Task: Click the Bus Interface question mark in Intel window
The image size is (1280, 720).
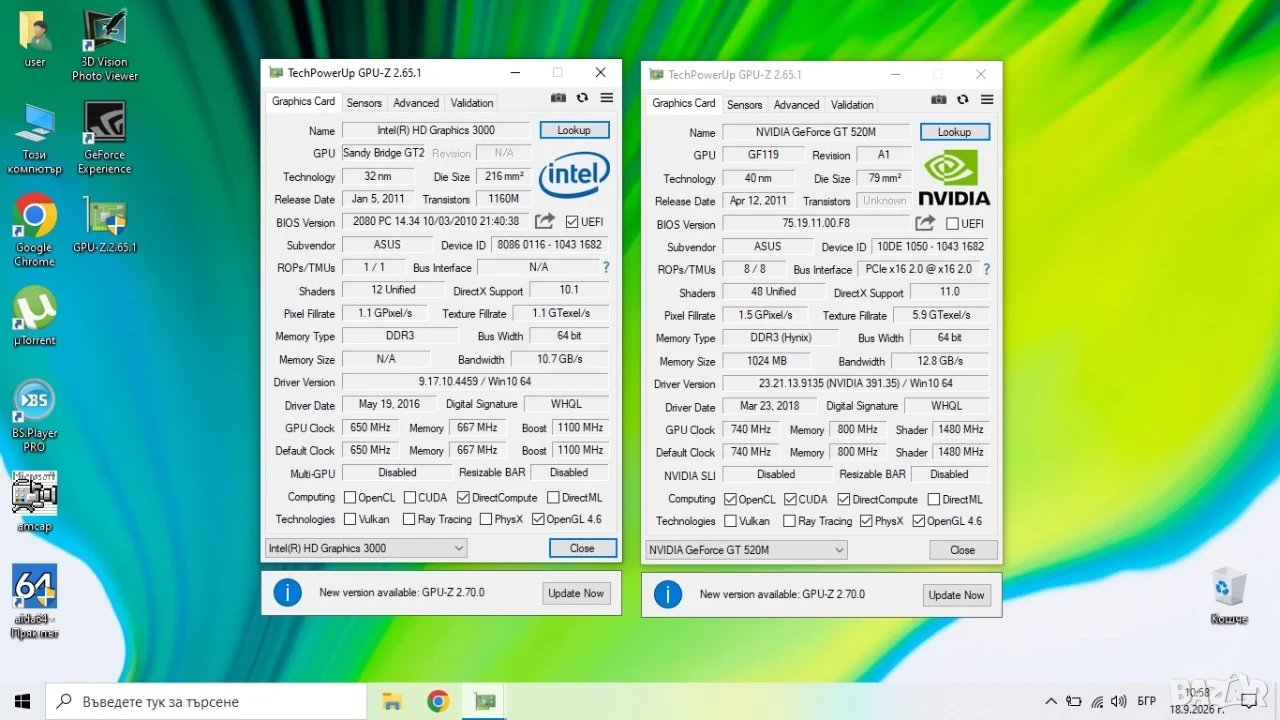Action: (605, 267)
